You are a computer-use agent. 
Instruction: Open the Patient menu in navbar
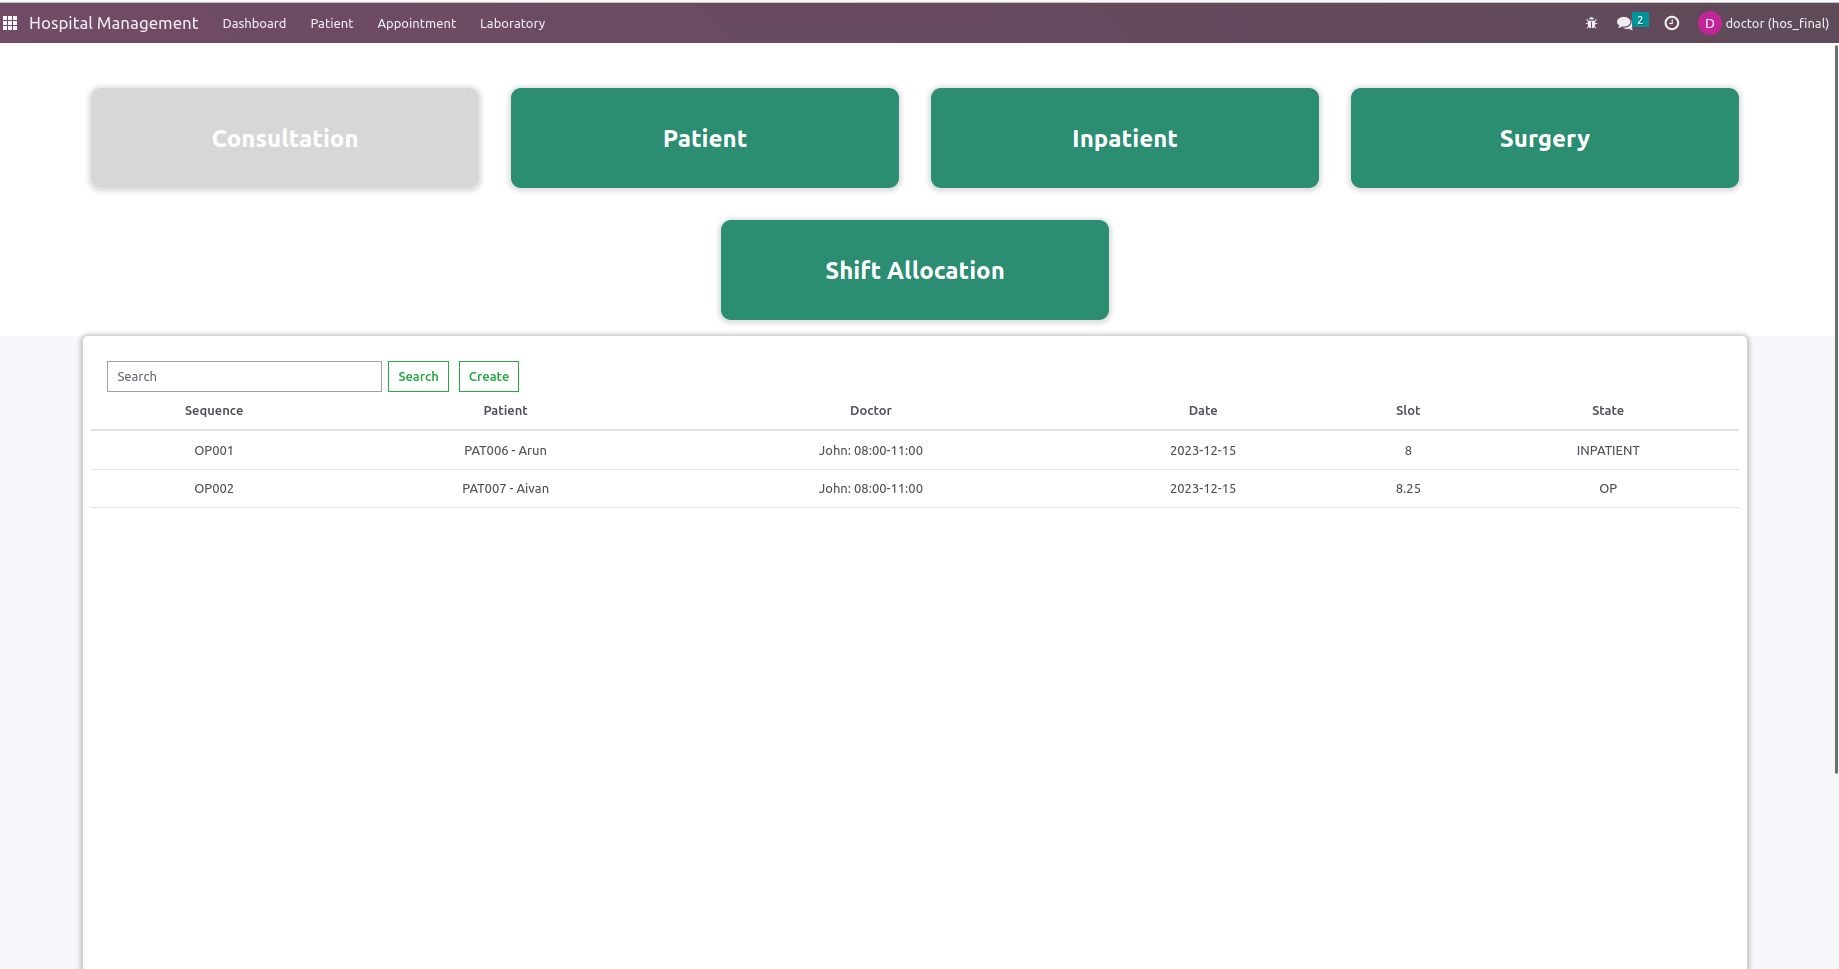click(331, 23)
